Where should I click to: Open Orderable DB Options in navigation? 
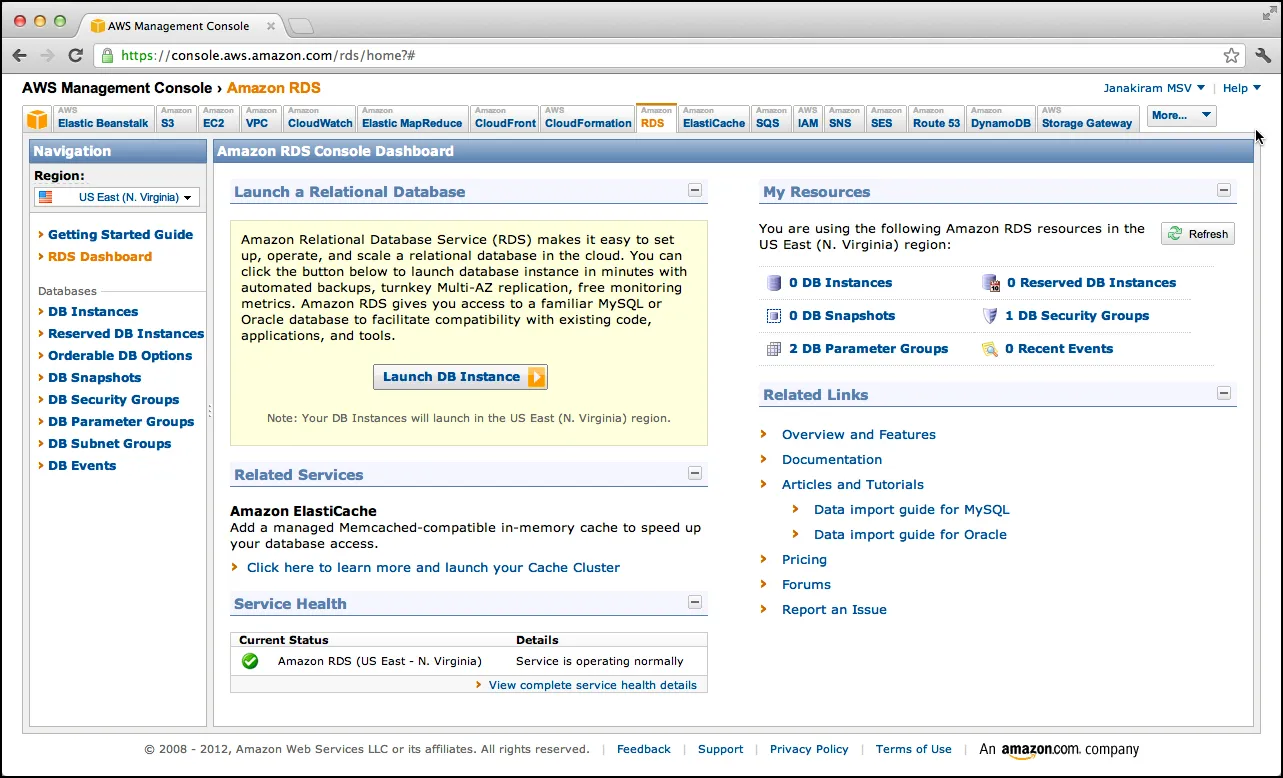pyautogui.click(x=120, y=355)
